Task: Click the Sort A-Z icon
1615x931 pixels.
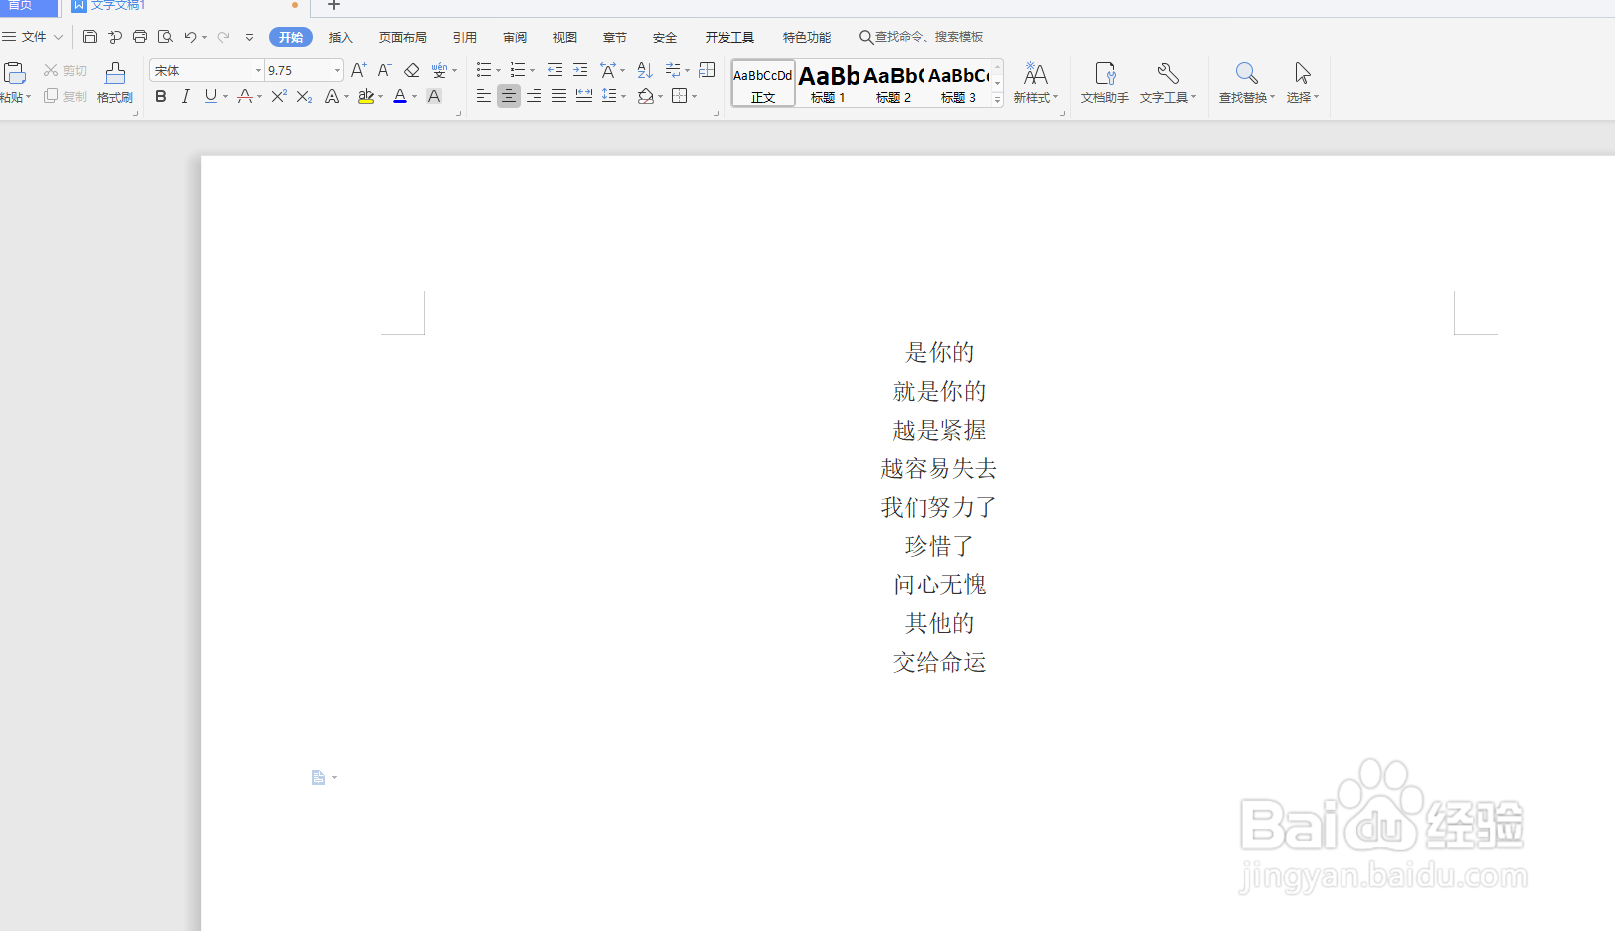Action: 645,70
